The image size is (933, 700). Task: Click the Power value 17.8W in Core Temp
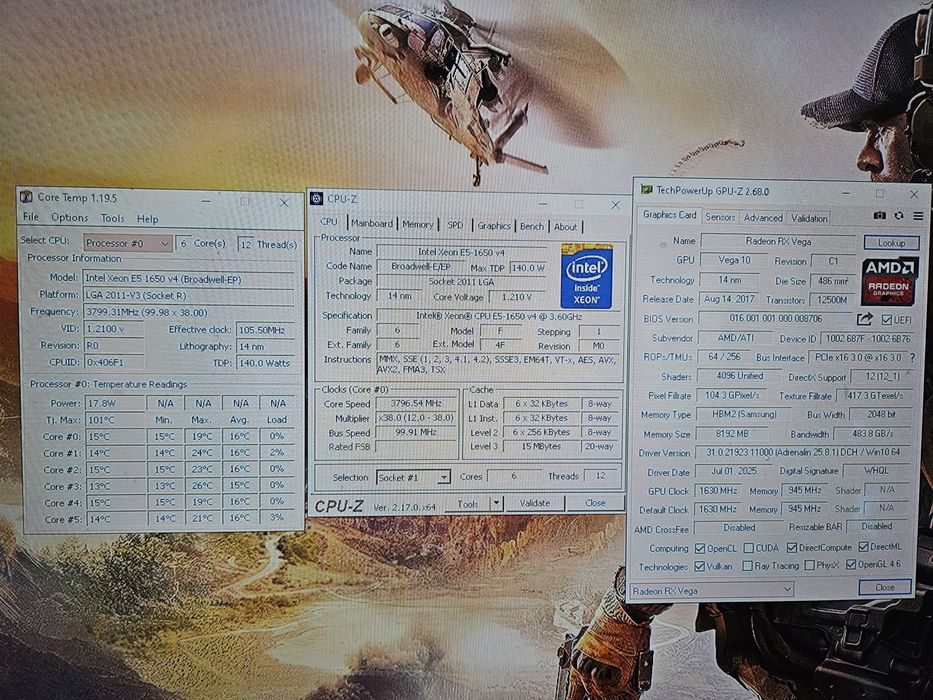click(115, 403)
